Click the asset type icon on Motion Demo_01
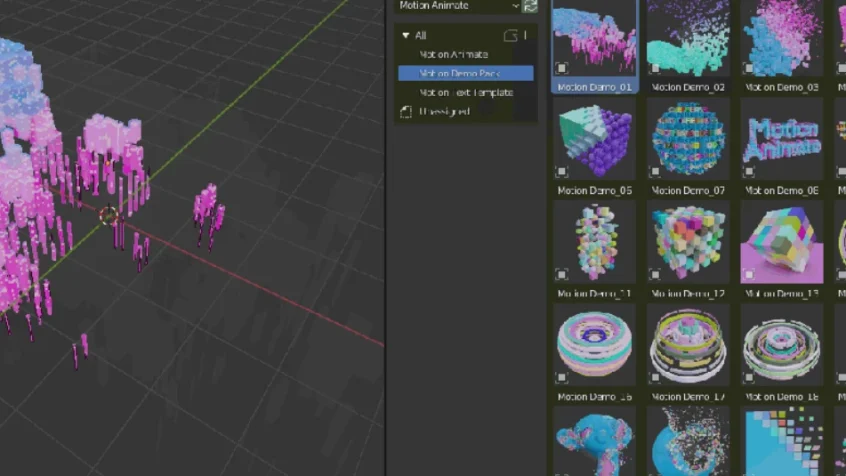Viewport: 846px width, 476px height. coord(561,68)
